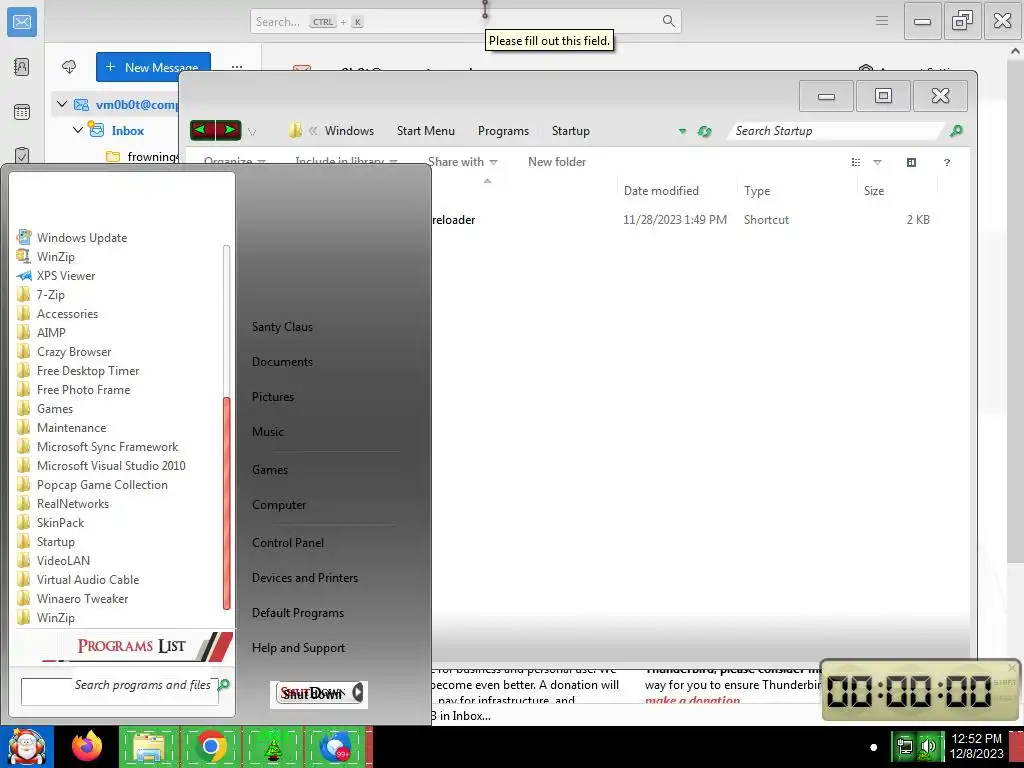
Task: Click New Message button in Thunderbird
Action: pyautogui.click(x=153, y=67)
